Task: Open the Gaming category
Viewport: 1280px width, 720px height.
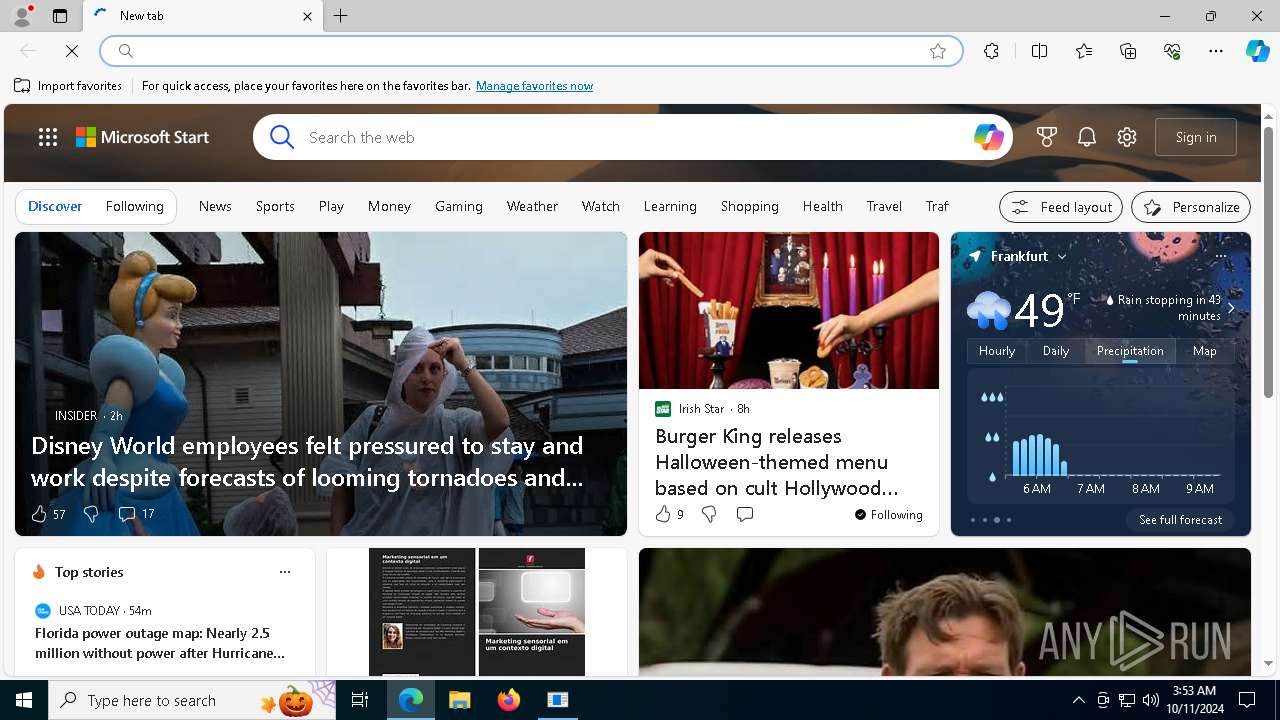Action: pos(459,206)
